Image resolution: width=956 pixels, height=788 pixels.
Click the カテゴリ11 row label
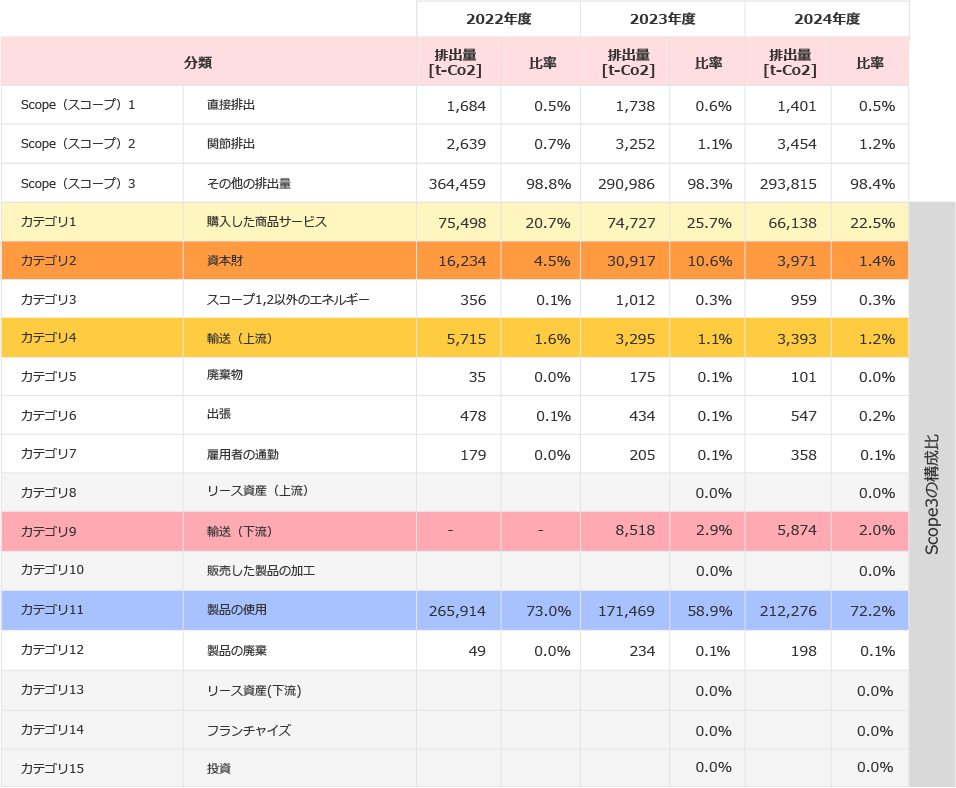pos(52,609)
